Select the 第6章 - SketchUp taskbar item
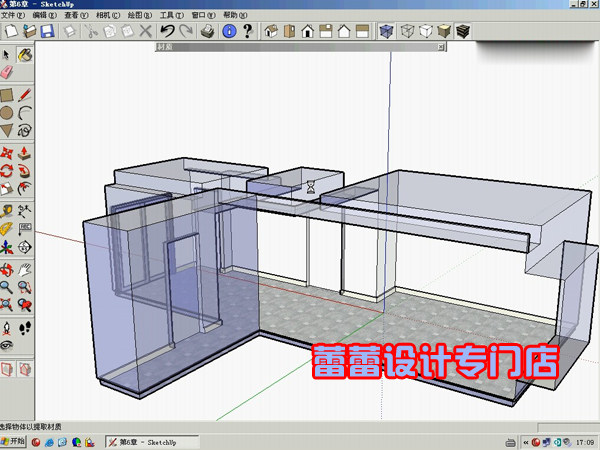600x450 pixels. click(152, 442)
